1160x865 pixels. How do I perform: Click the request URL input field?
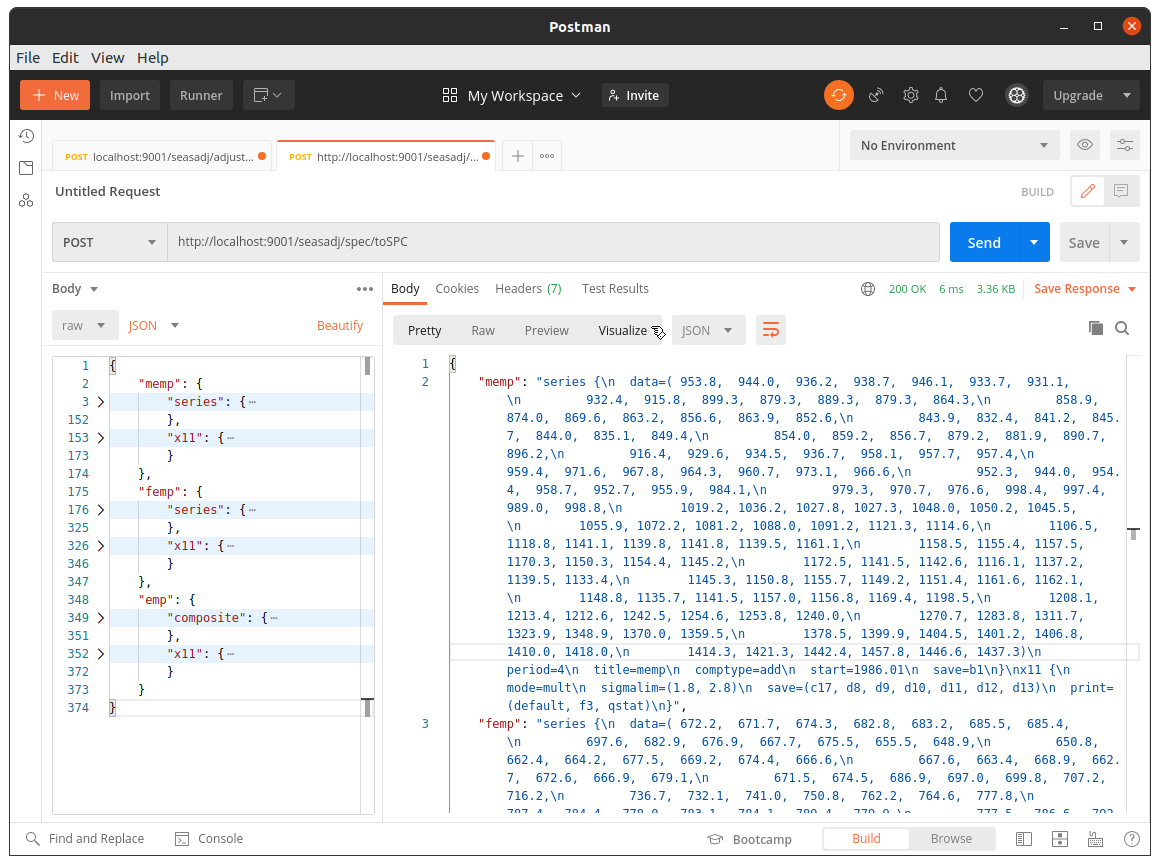(553, 242)
